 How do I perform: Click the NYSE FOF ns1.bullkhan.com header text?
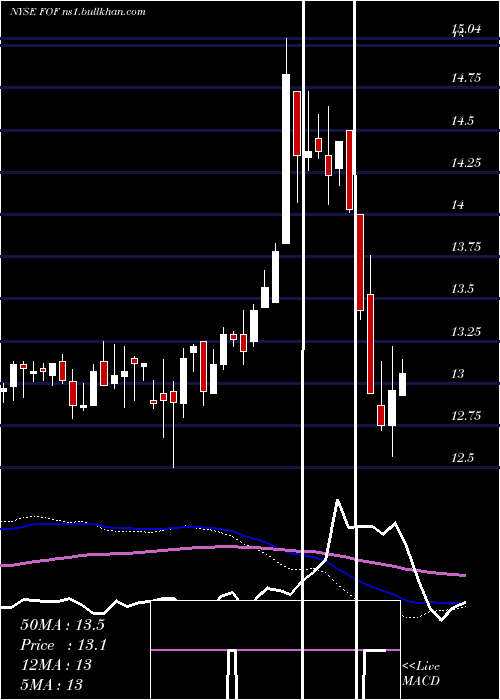[x=78, y=11]
